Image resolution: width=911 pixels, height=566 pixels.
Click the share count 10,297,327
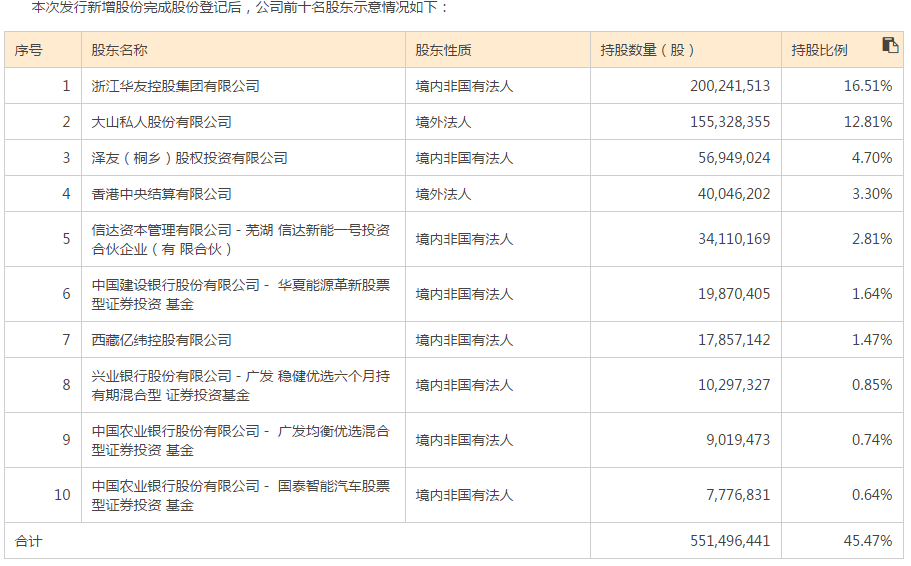pyautogui.click(x=734, y=385)
